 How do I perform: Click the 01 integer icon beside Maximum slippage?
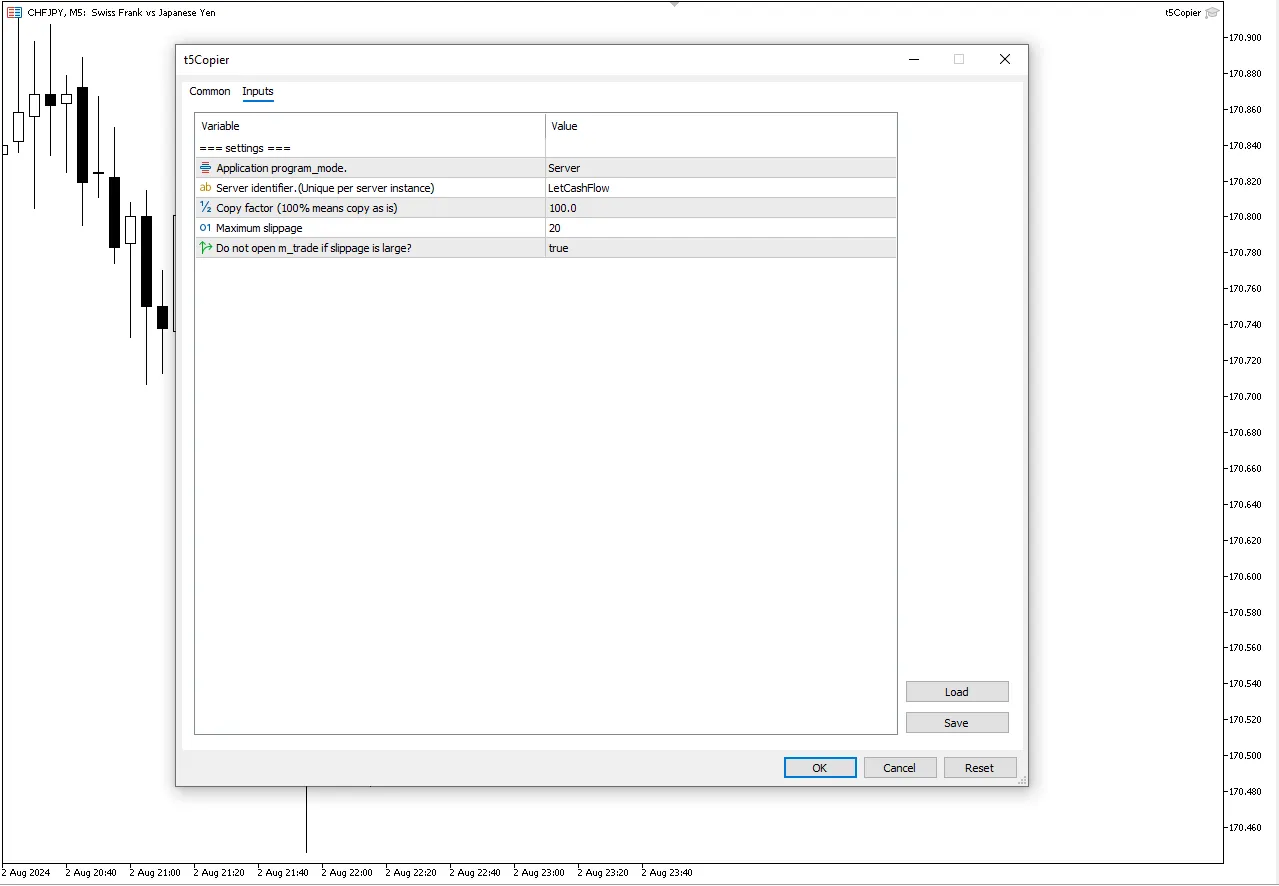[x=206, y=228]
